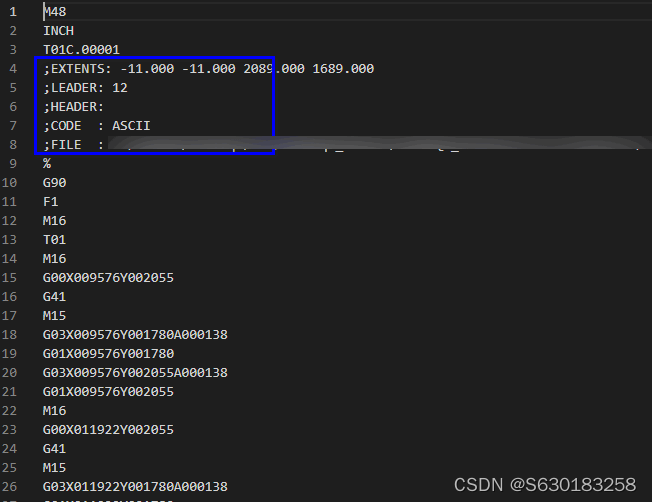Select the T01C.00001 line
Viewport: 652px width, 502px height.
pyautogui.click(x=82, y=50)
